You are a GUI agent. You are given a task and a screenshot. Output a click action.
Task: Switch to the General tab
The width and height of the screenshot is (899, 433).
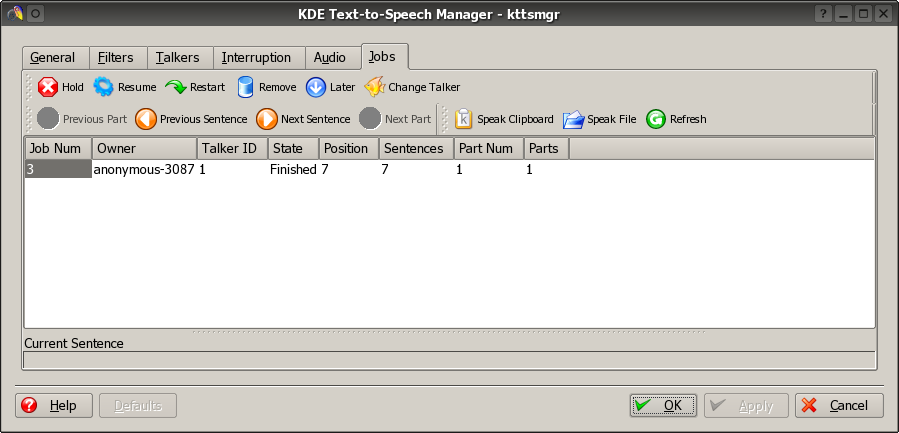tap(53, 58)
